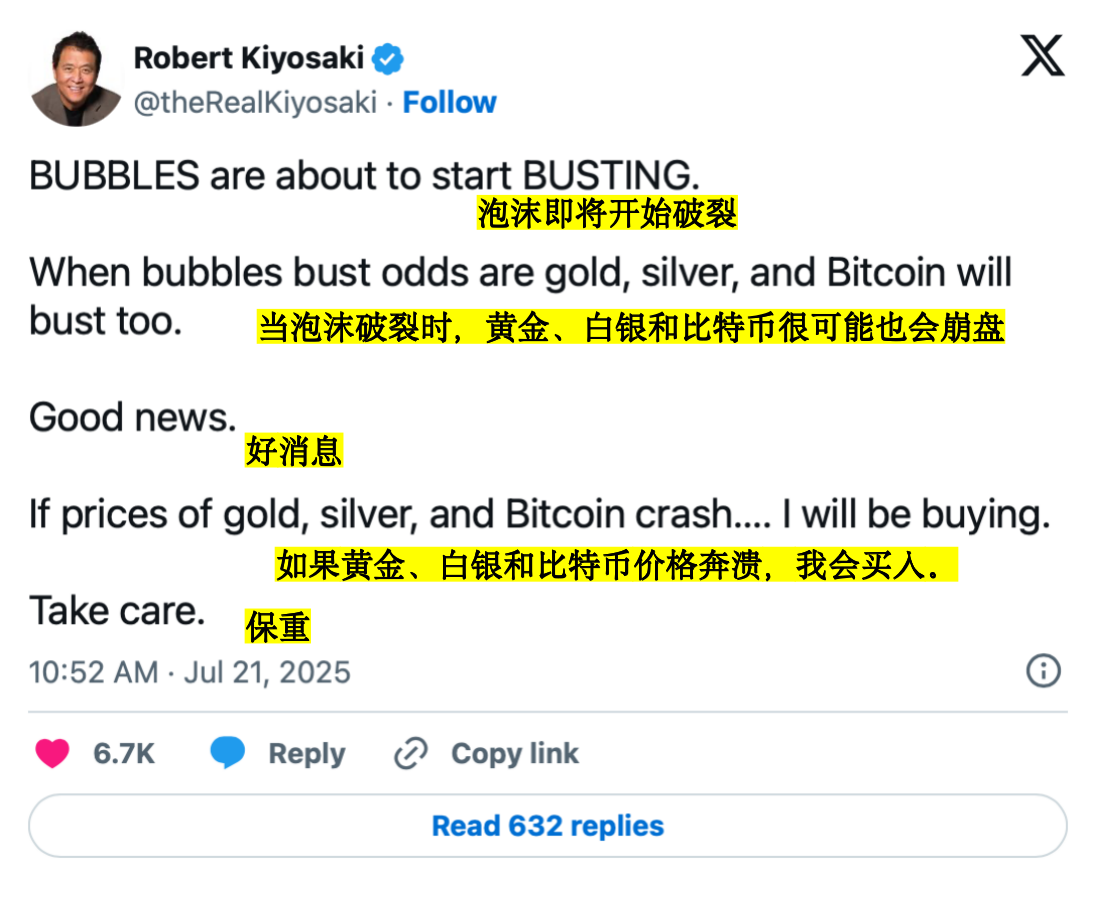The width and height of the screenshot is (1108, 912).
Task: Click the @theRealKiyosaki handle
Action: [x=255, y=102]
